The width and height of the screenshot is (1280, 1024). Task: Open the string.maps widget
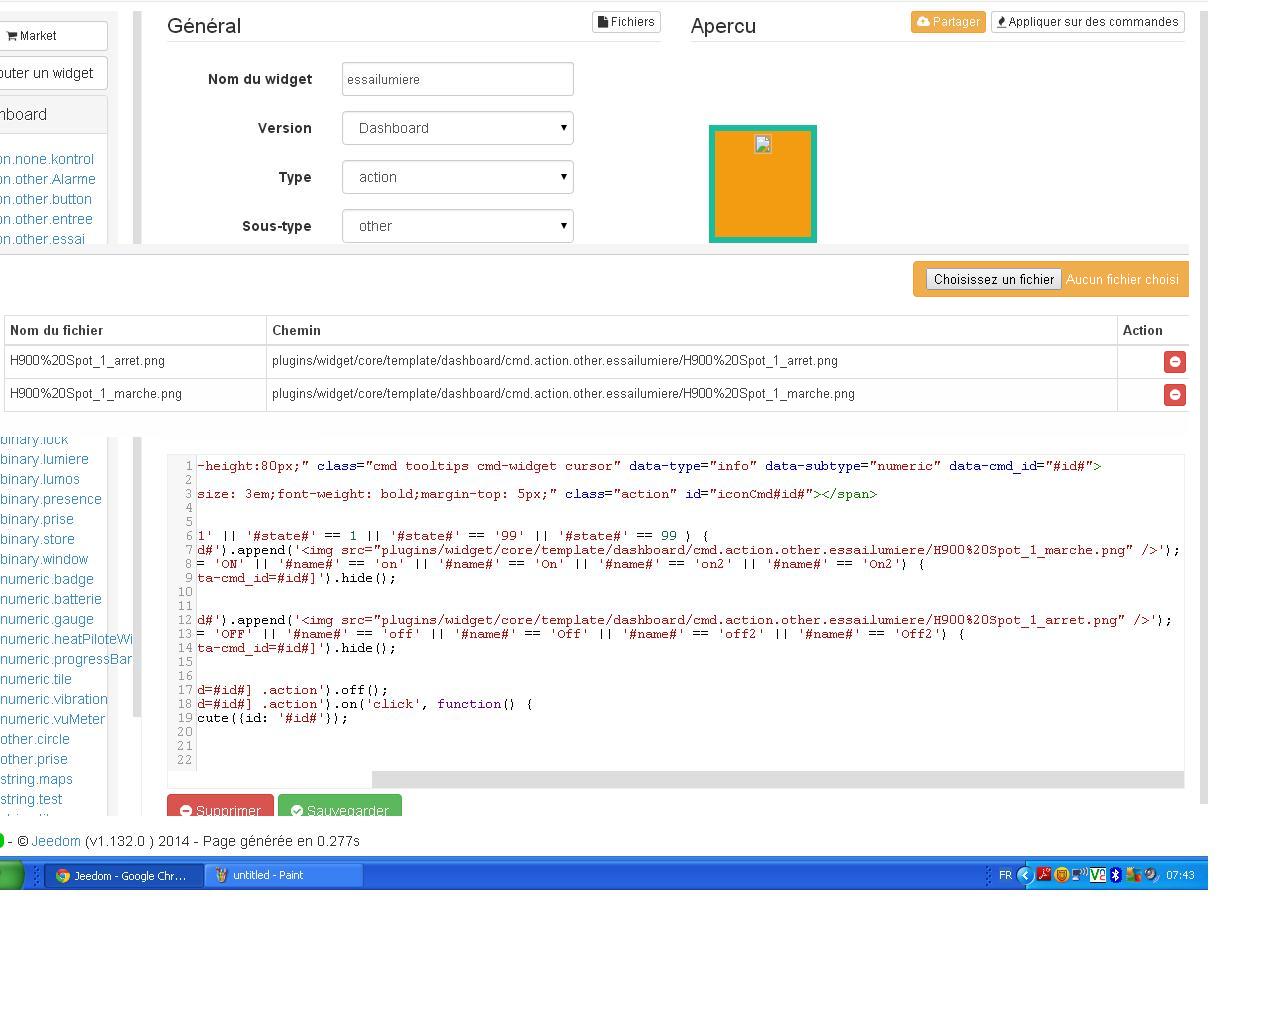(x=36, y=779)
